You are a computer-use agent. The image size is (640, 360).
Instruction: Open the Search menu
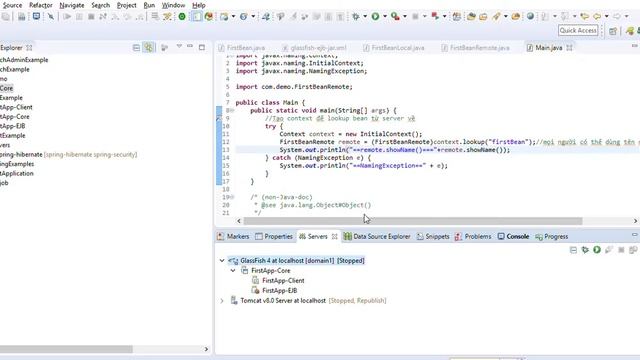click(x=100, y=5)
